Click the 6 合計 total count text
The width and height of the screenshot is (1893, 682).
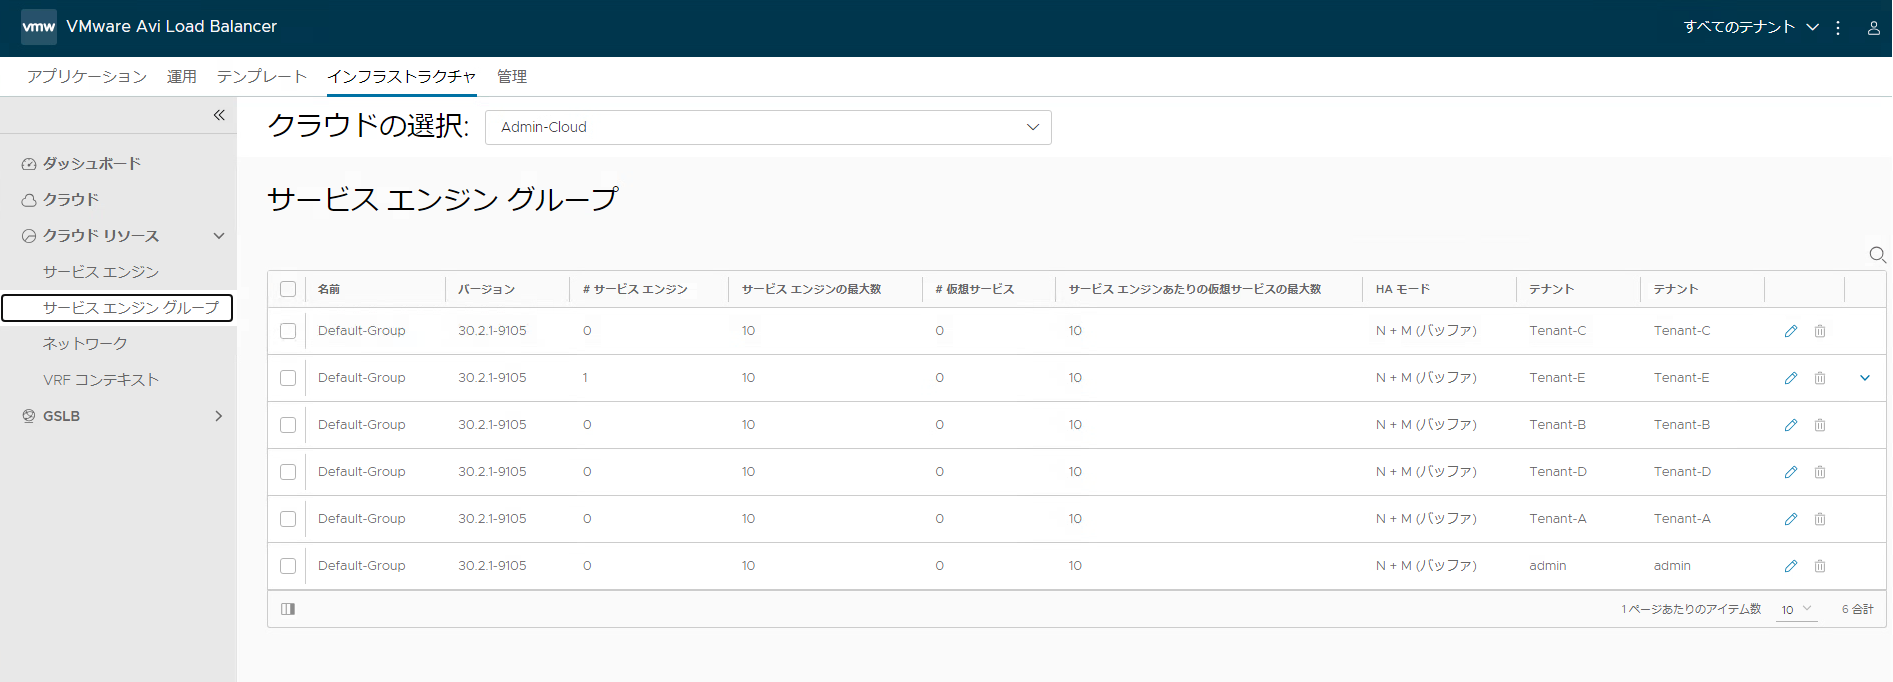pyautogui.click(x=1858, y=609)
